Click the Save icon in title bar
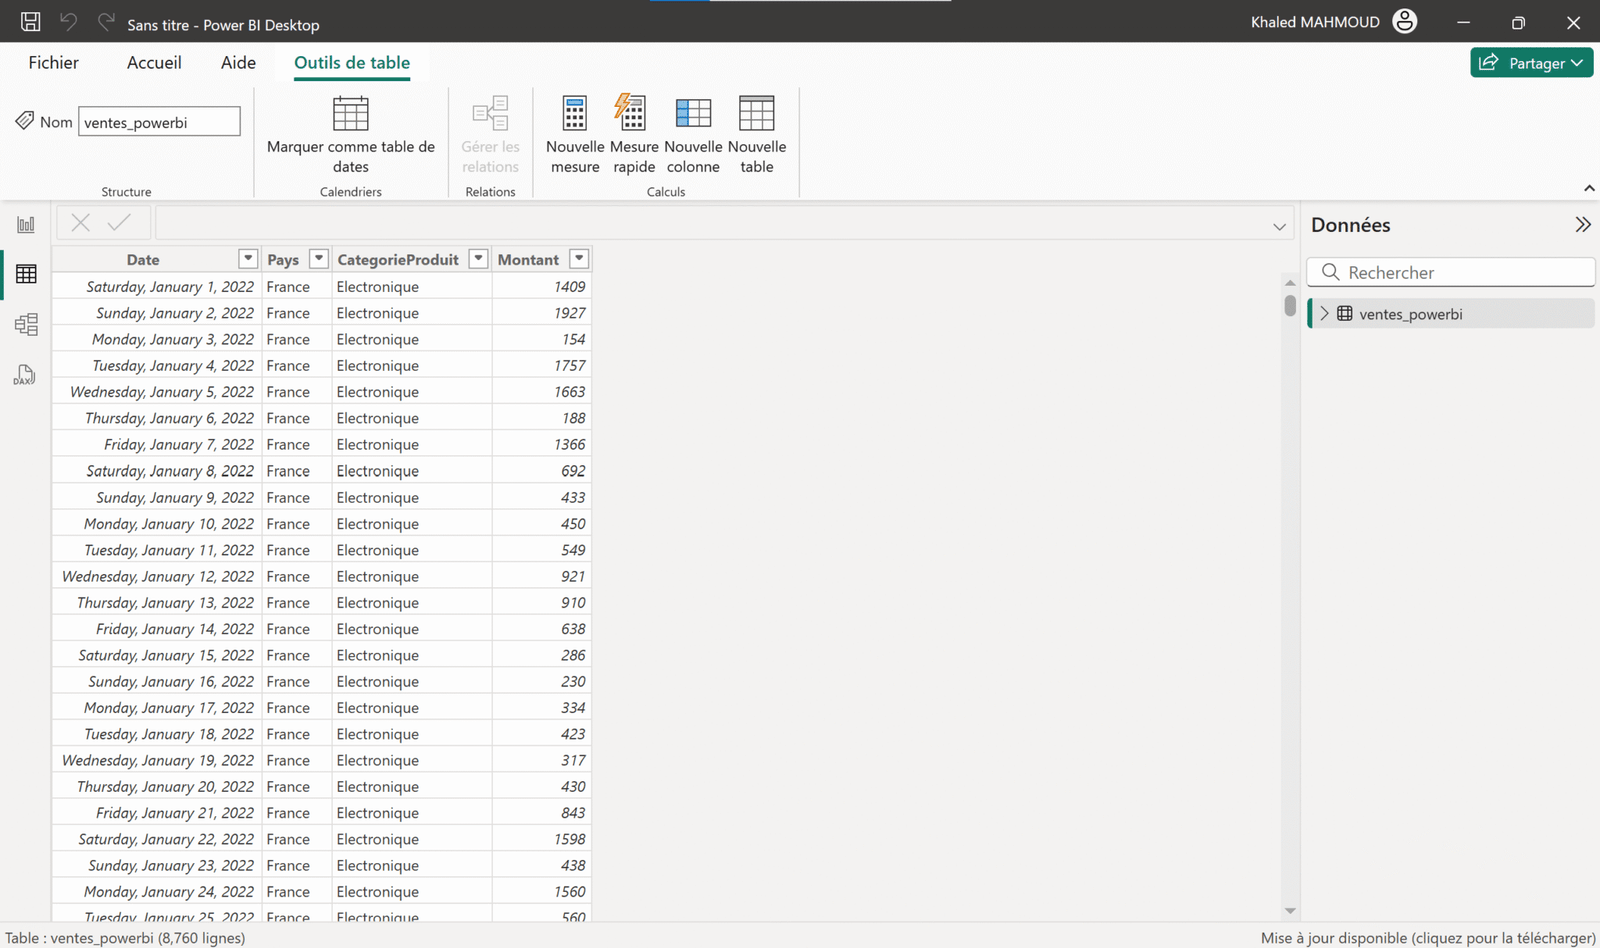1600x948 pixels. pyautogui.click(x=29, y=21)
